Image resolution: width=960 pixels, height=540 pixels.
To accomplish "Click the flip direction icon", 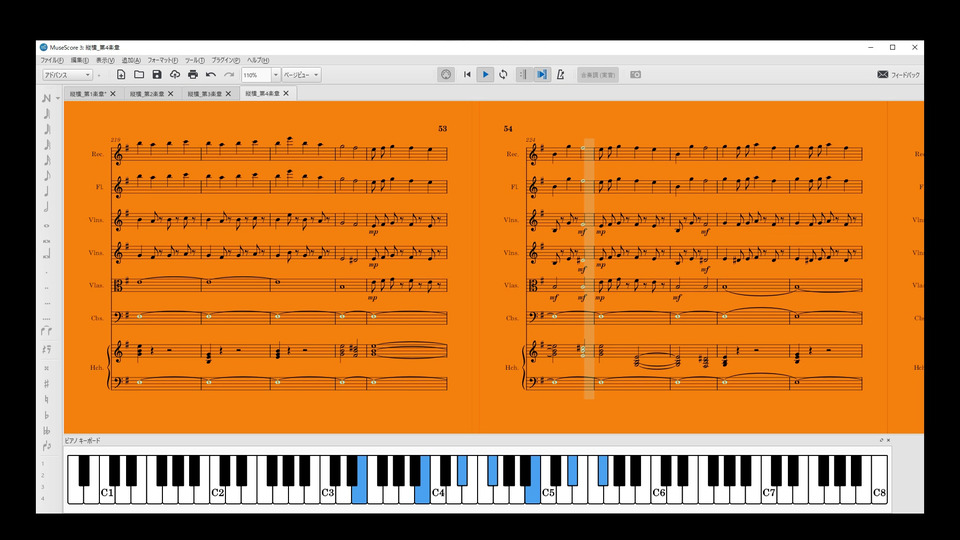I will pos(47,446).
